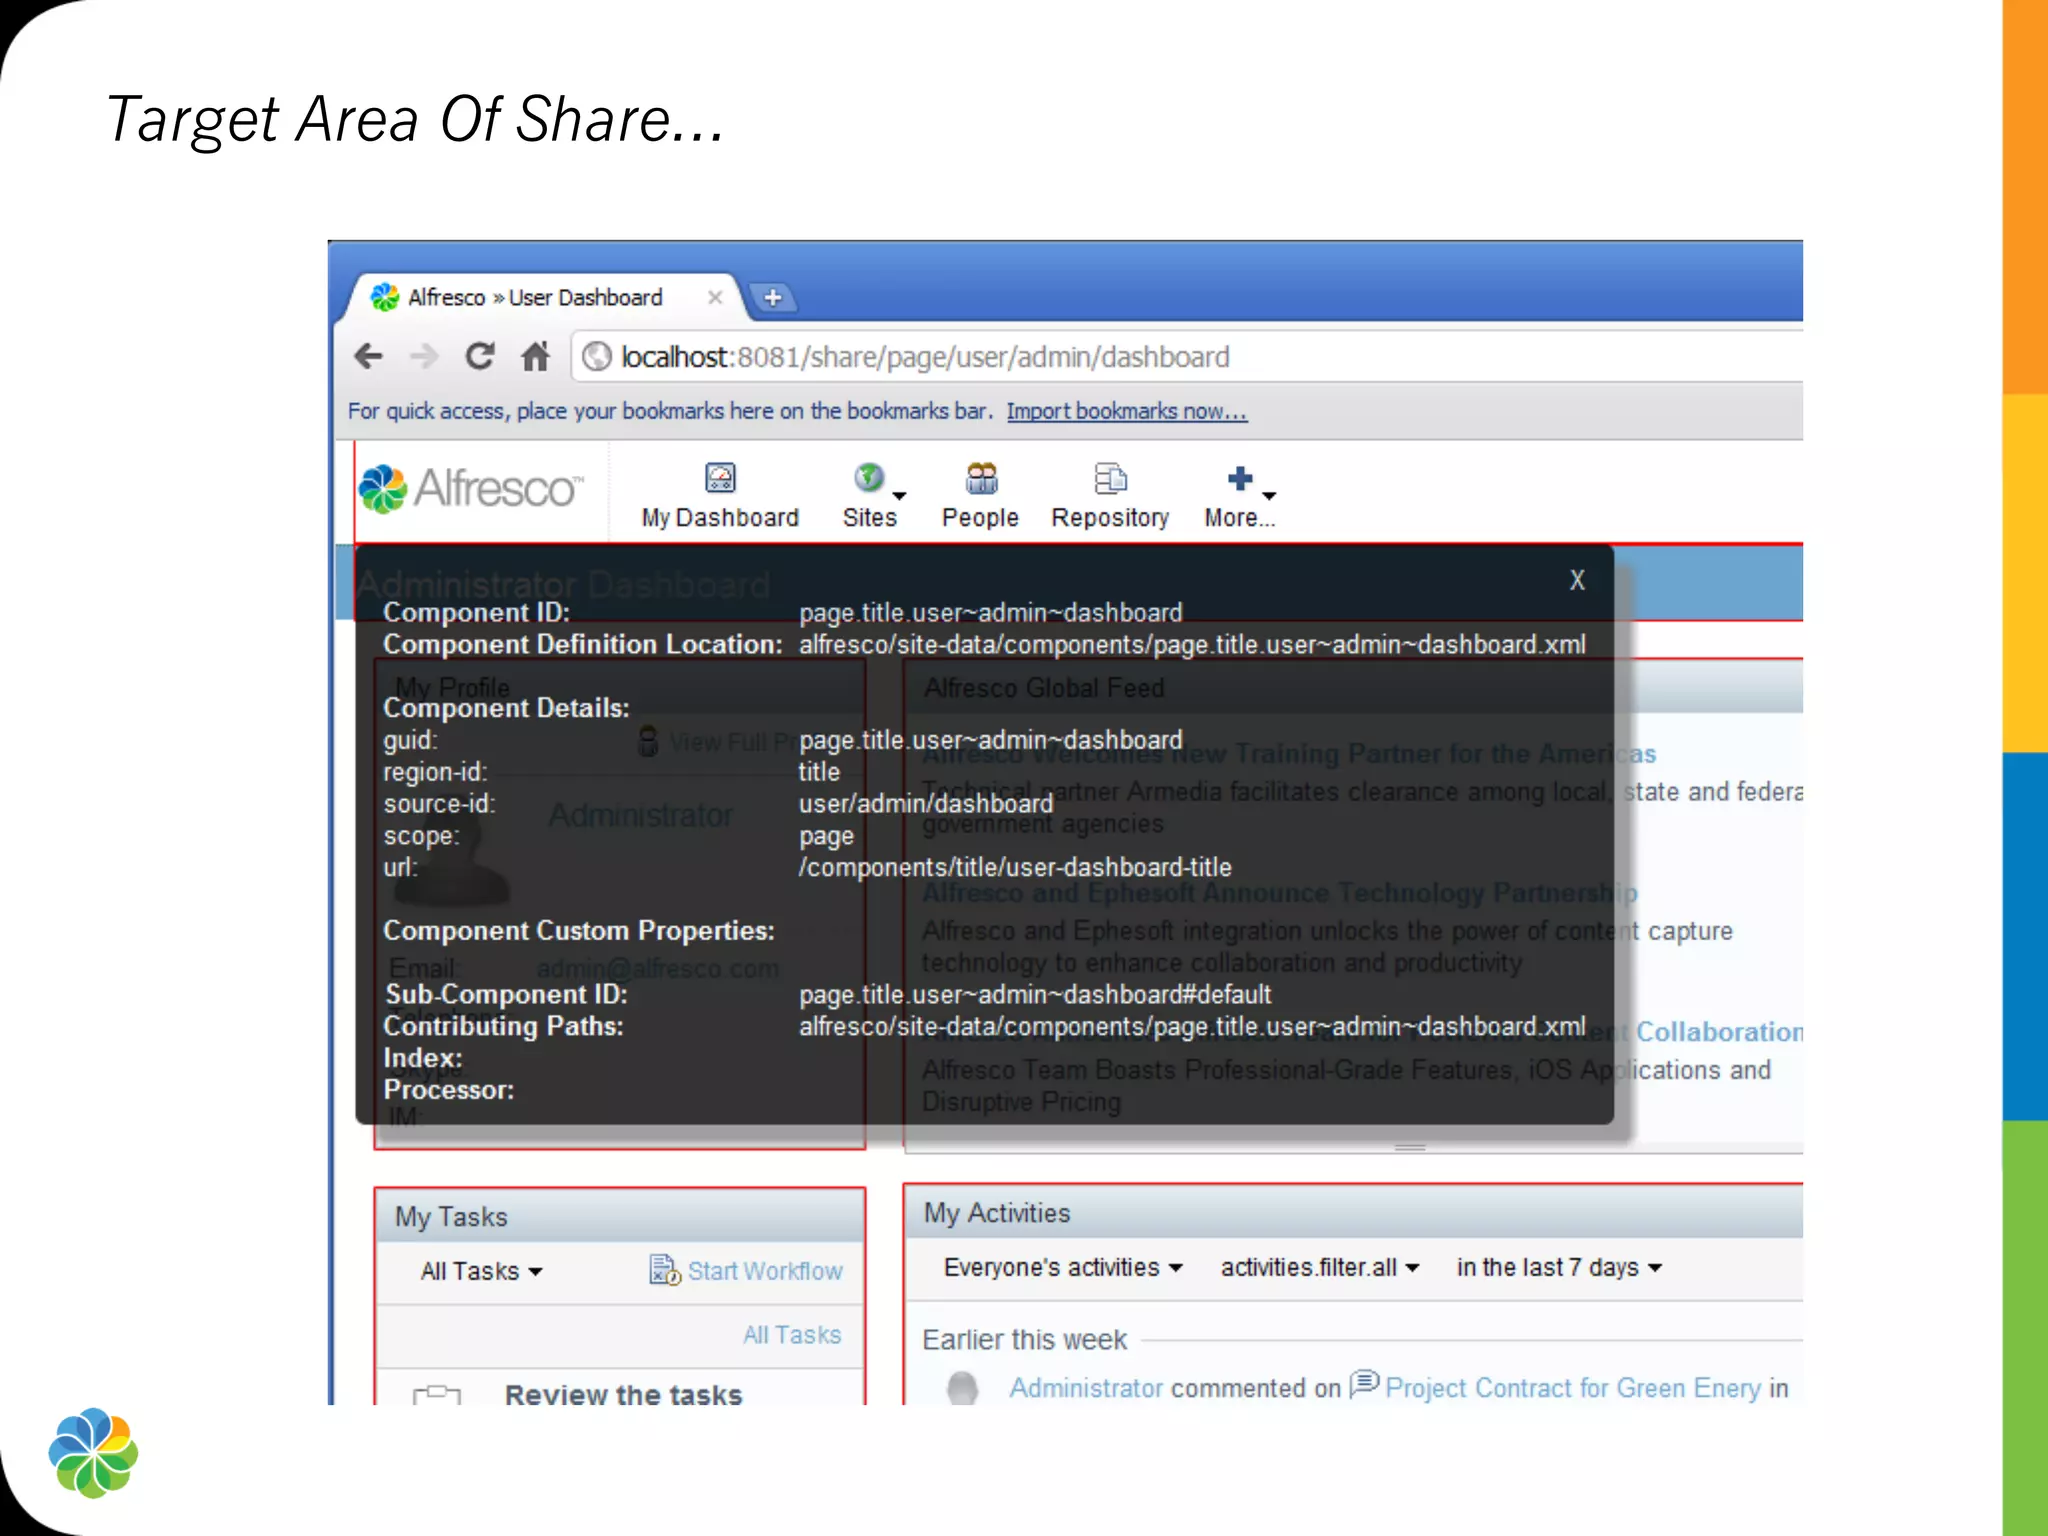Screen dimensions: 2048x1536
Task: Click the Sub-Component ID value
Action: pyautogui.click(x=1035, y=994)
